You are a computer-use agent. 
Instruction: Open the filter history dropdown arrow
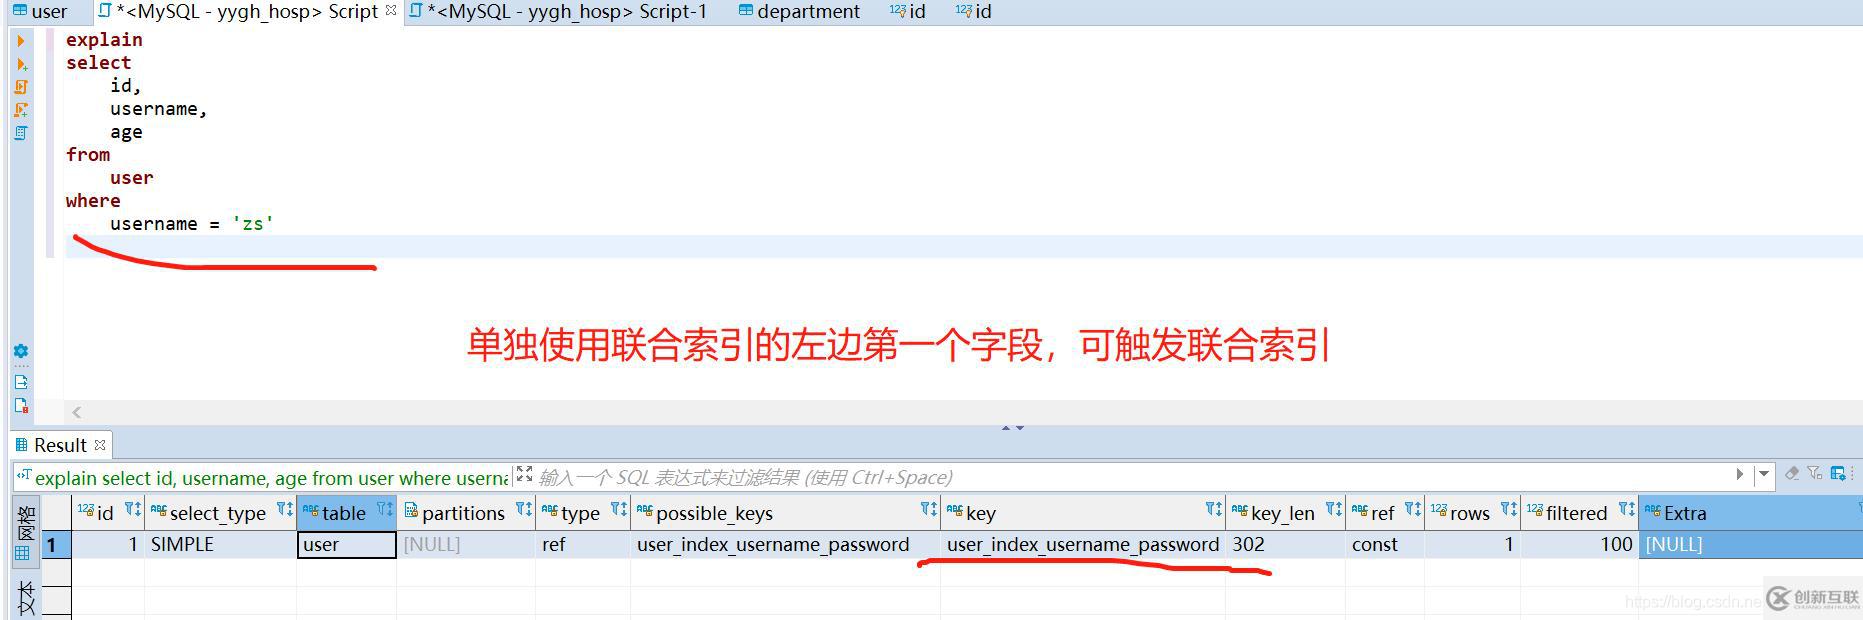(x=1764, y=474)
